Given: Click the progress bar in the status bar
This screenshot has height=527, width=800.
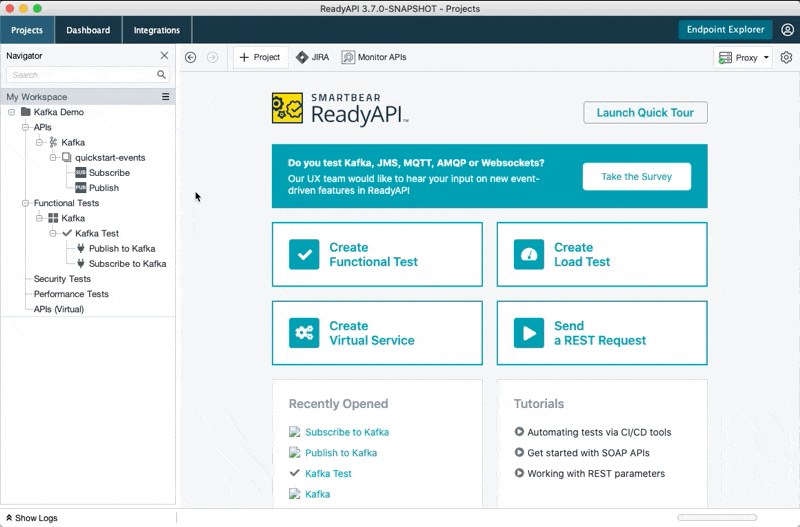Looking at the screenshot, I should click(717, 517).
